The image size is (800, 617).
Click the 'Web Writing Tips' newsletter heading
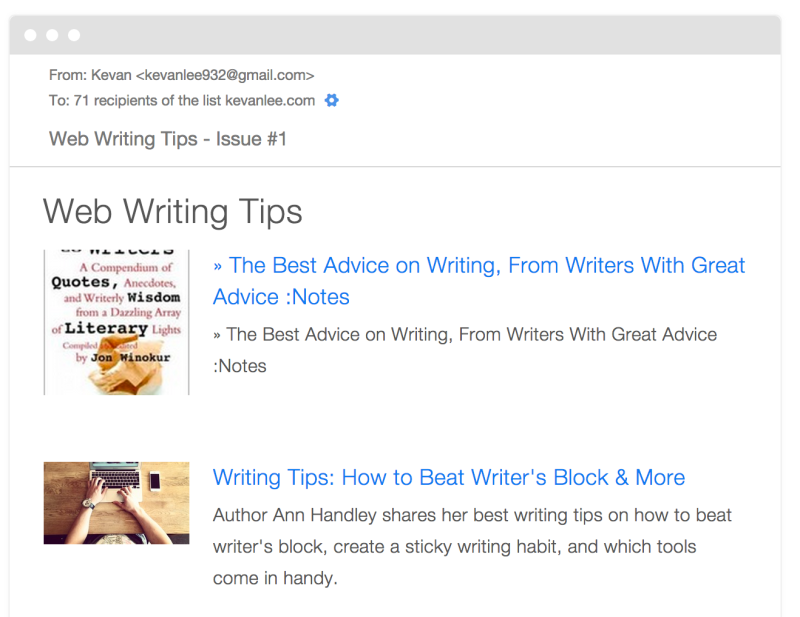tap(172, 211)
